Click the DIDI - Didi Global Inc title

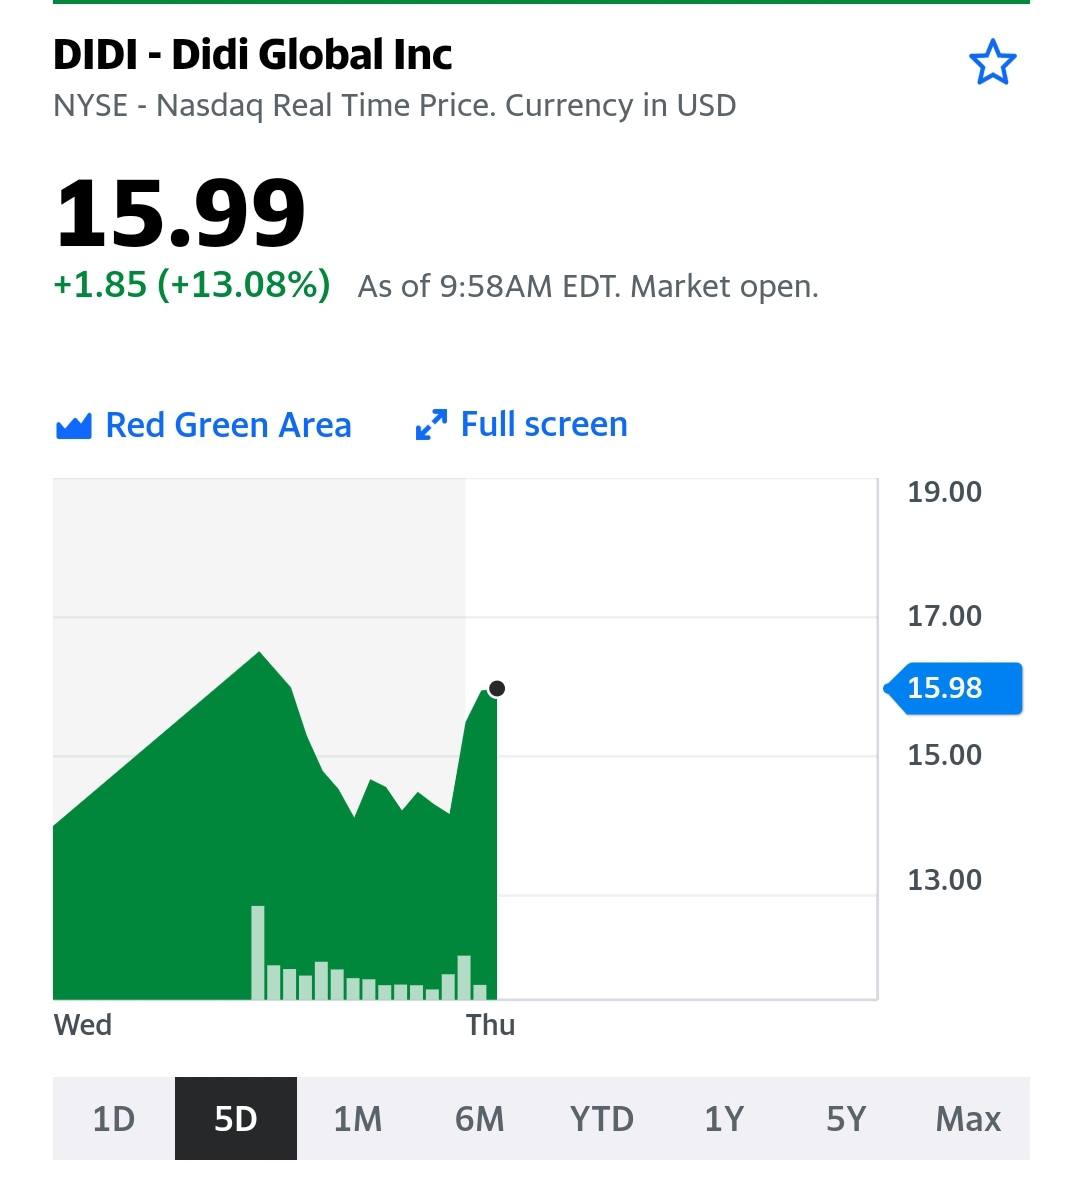(252, 55)
